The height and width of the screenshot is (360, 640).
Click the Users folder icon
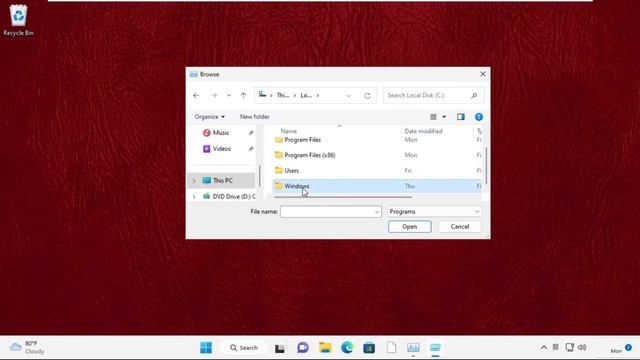point(279,171)
